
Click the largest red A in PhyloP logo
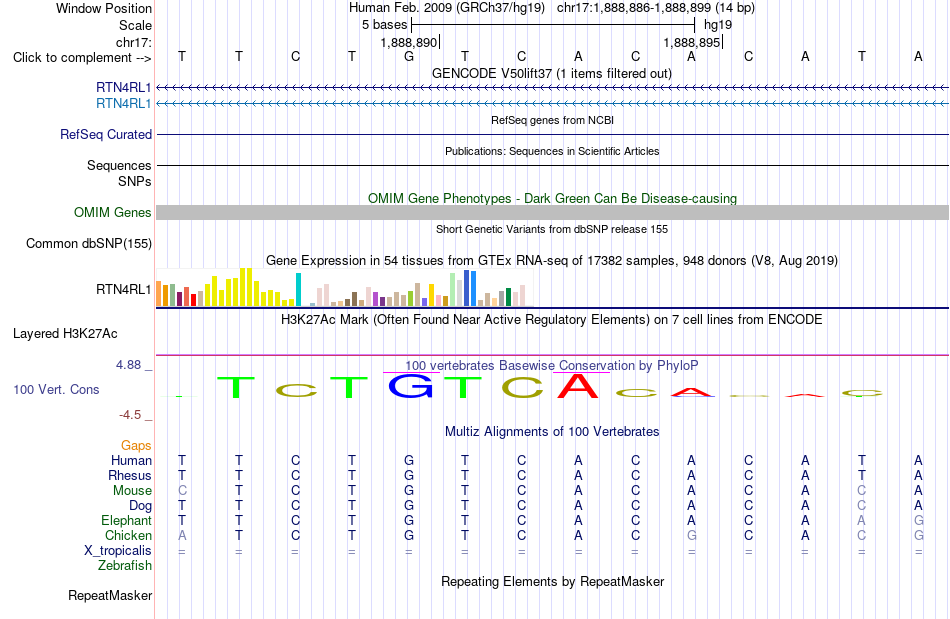coord(578,386)
